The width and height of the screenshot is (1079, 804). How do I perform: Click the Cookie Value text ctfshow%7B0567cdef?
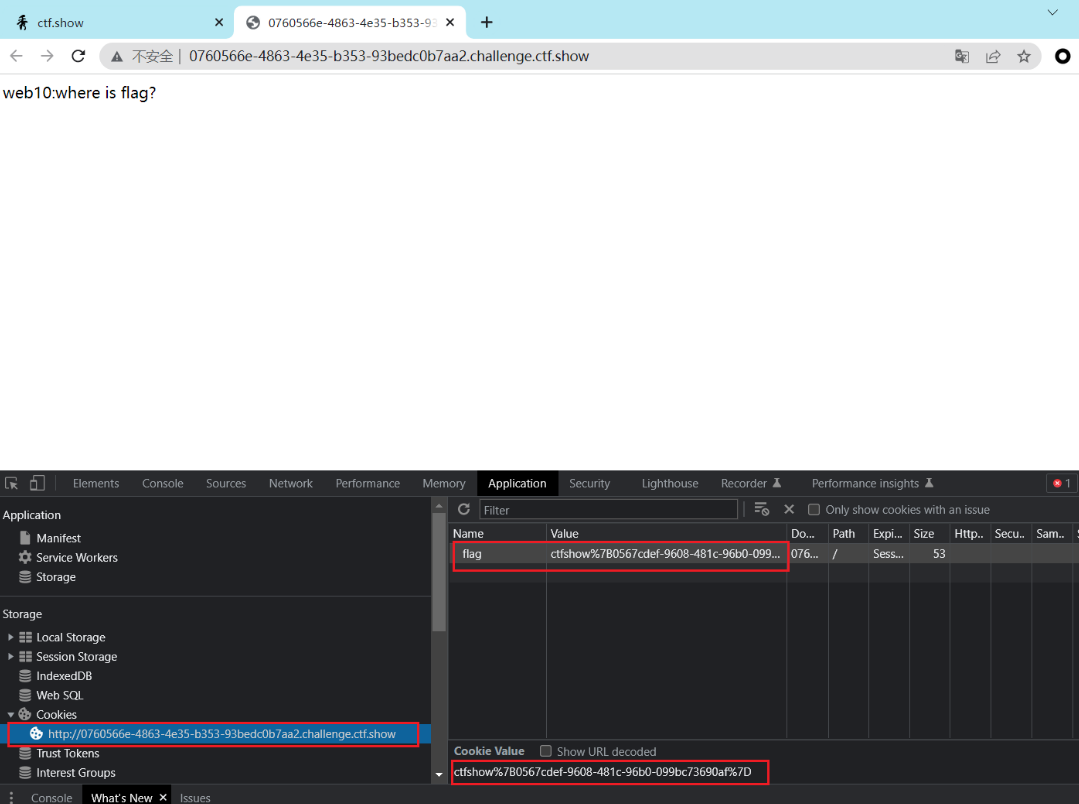point(602,772)
